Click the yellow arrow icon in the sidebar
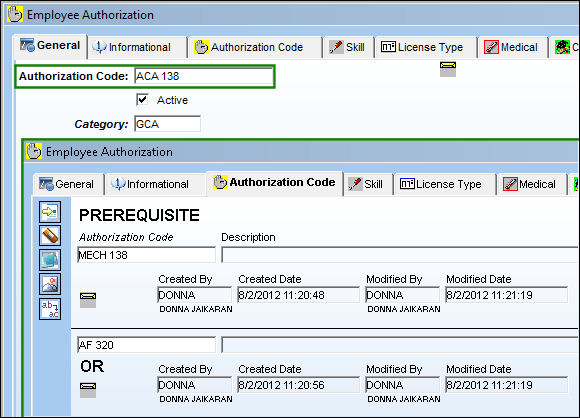580x418 pixels. click(50, 212)
